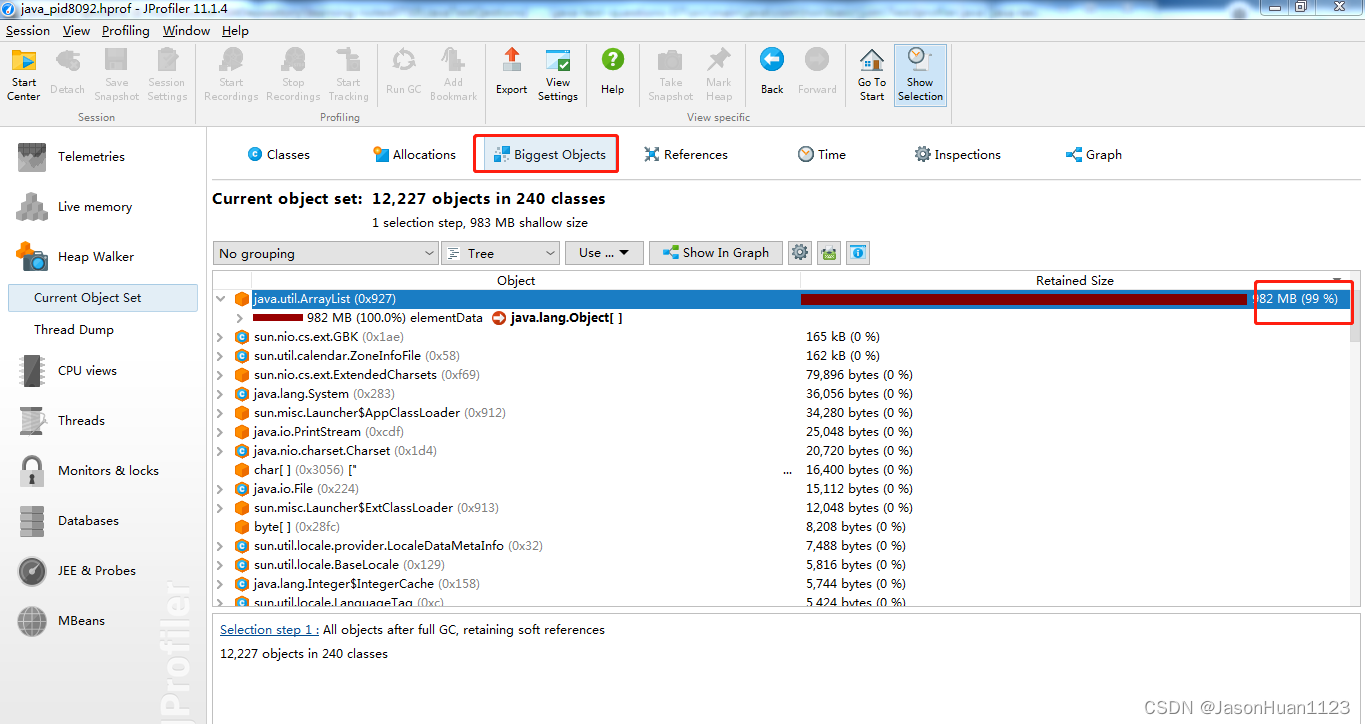Open the CPU views section

point(87,370)
